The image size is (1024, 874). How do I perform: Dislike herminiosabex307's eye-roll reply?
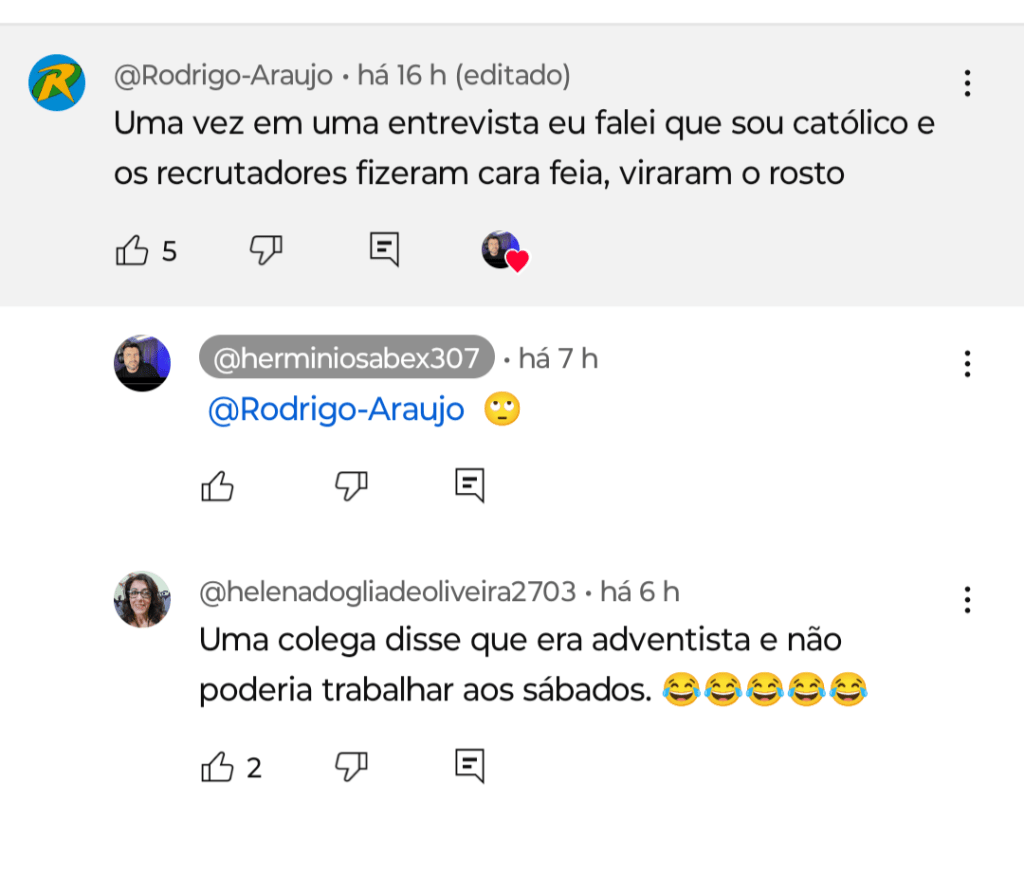click(x=350, y=486)
